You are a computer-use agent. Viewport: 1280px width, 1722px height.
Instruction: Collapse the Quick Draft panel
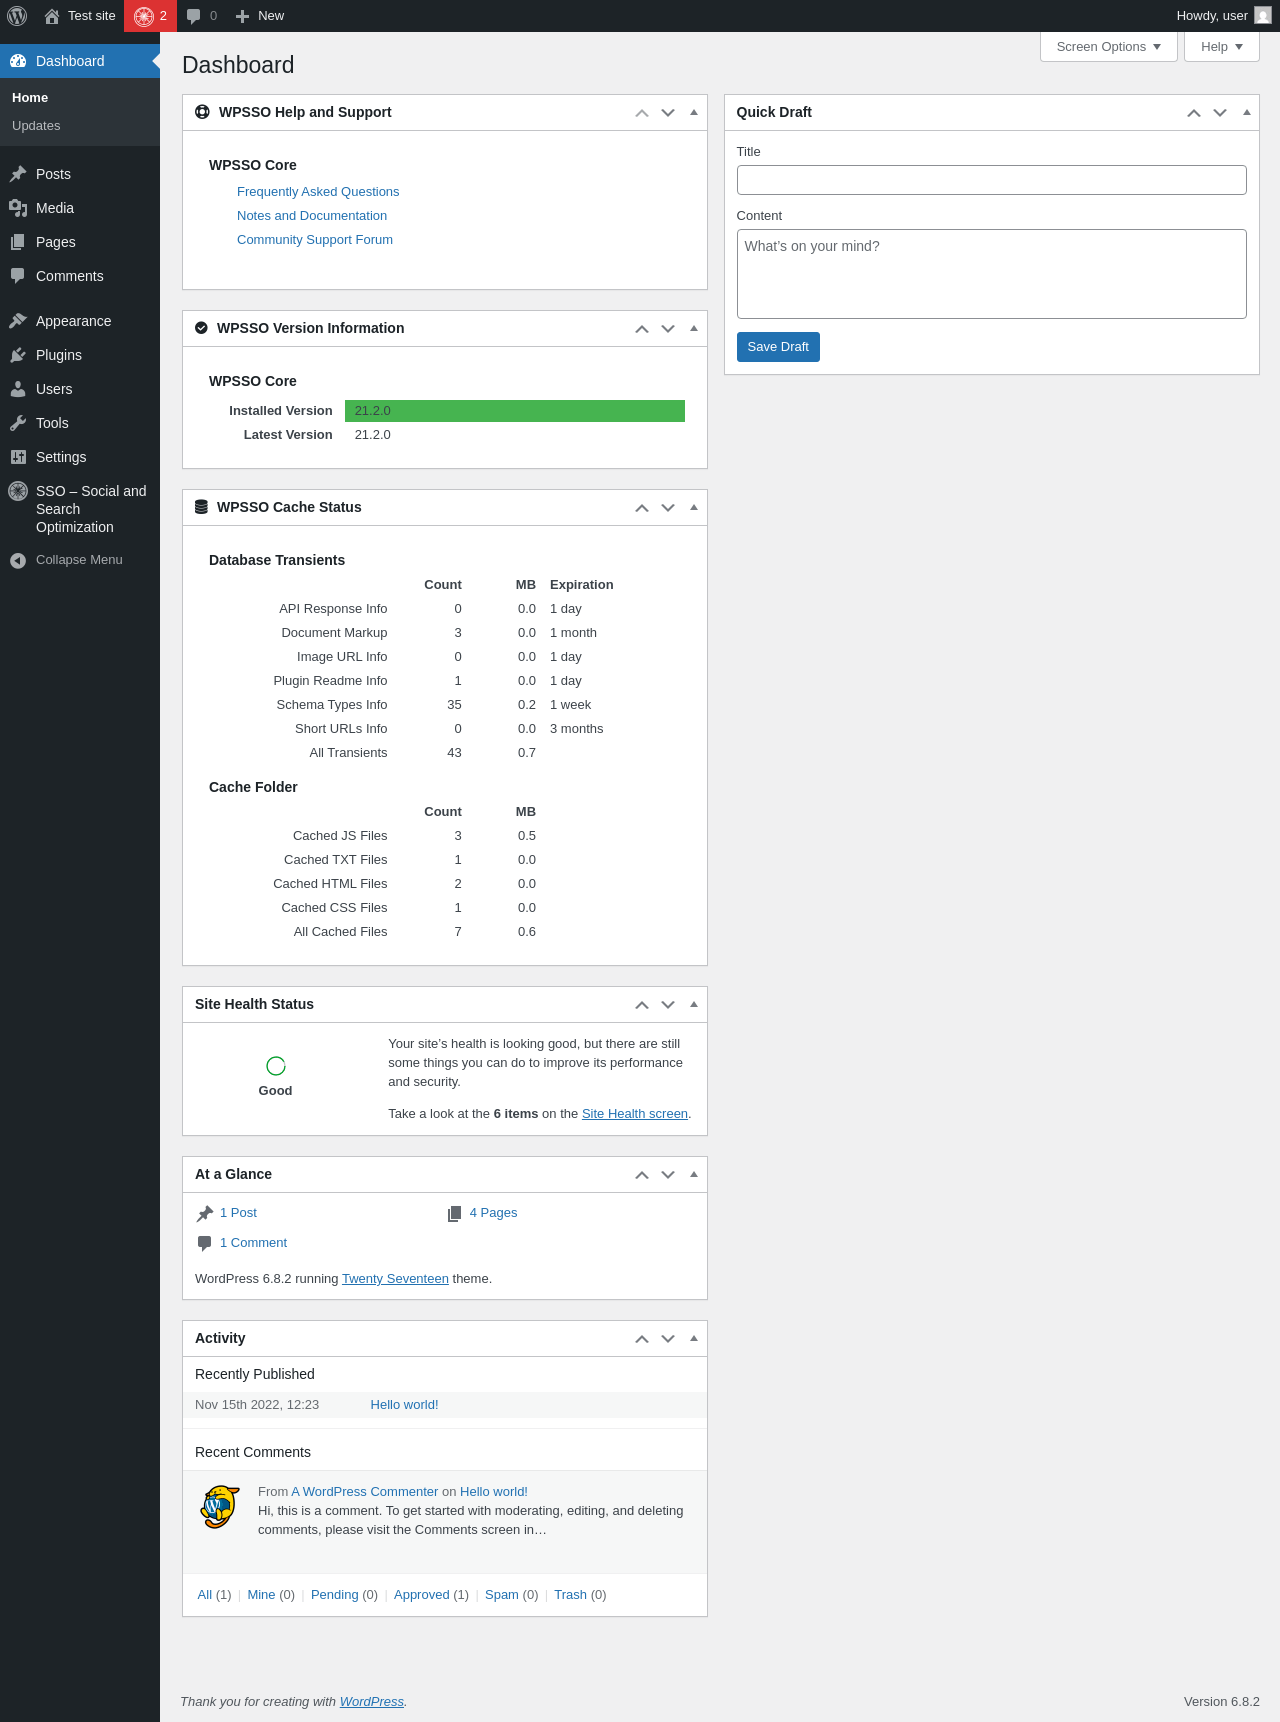1247,112
